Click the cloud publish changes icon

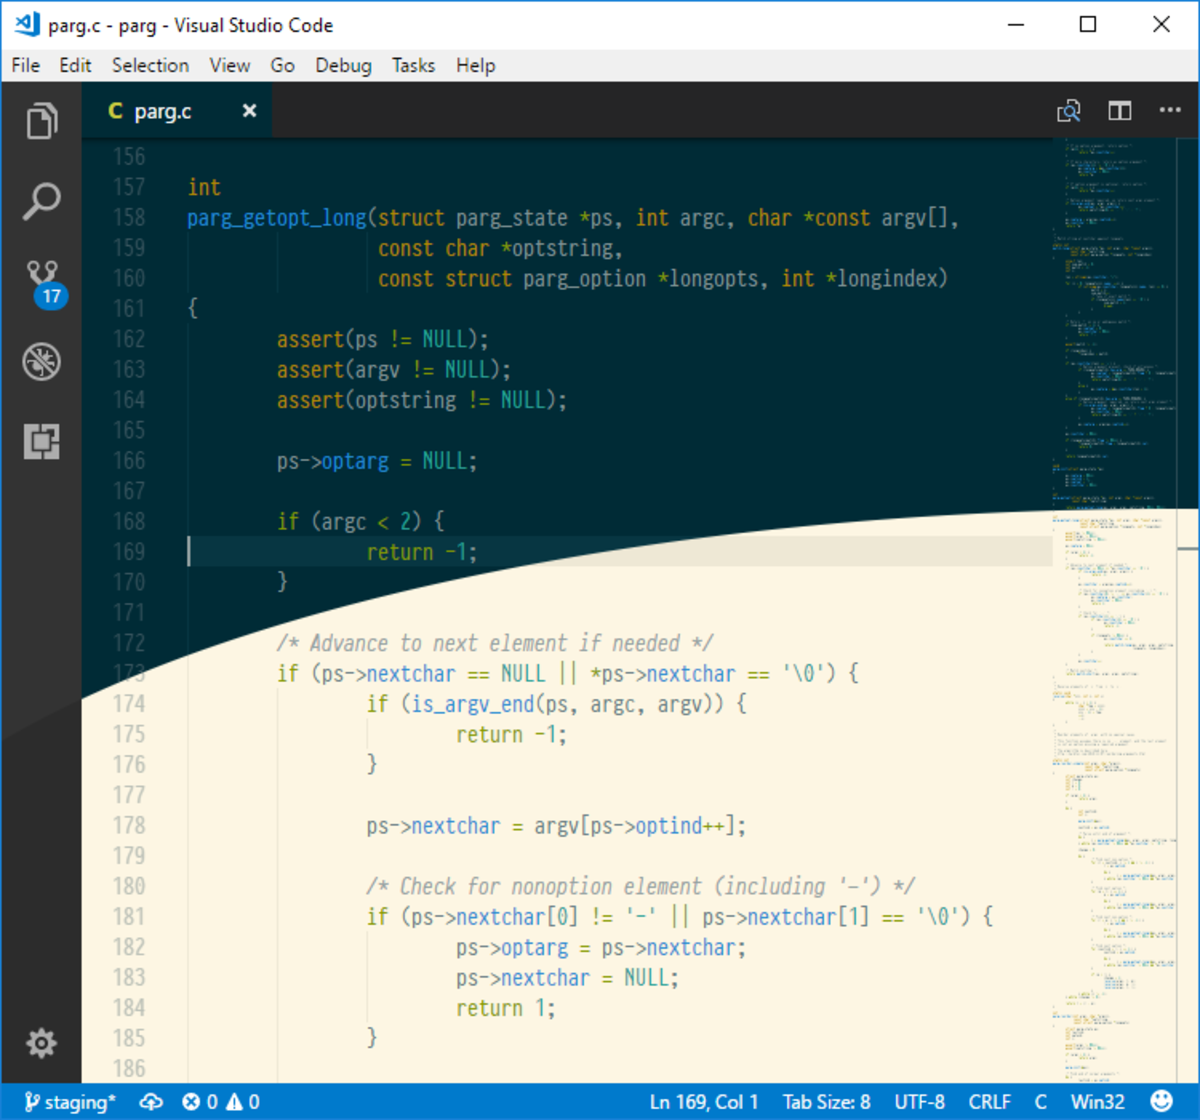[x=151, y=1102]
